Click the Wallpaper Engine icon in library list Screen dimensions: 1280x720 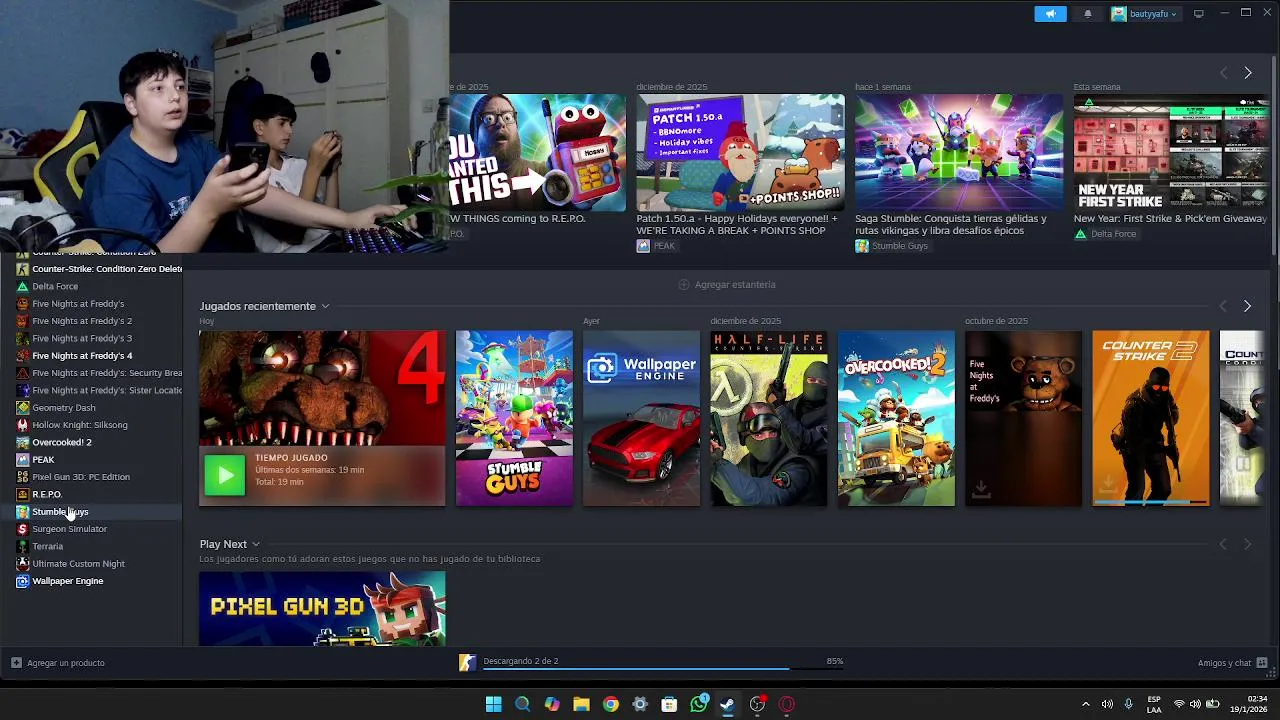(x=22, y=581)
